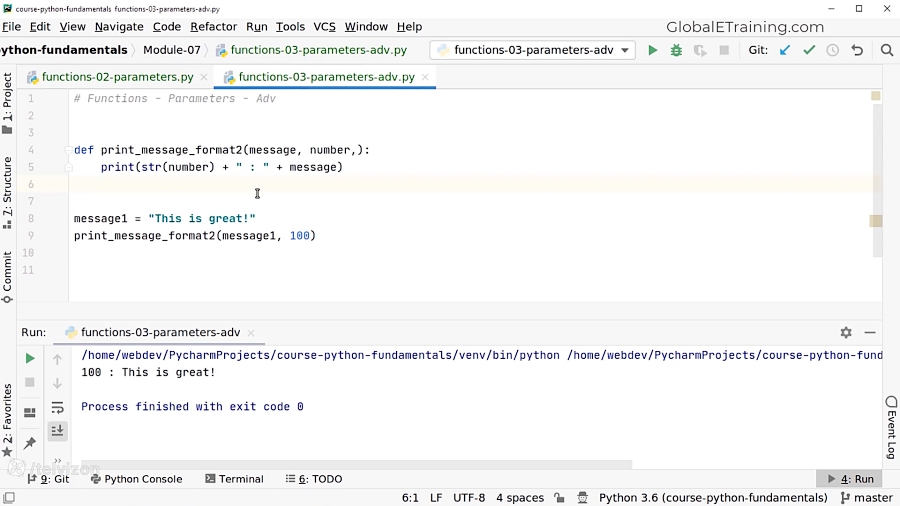Click the green Run button in toolbar
Image resolution: width=900 pixels, height=506 pixels.
[x=653, y=50]
